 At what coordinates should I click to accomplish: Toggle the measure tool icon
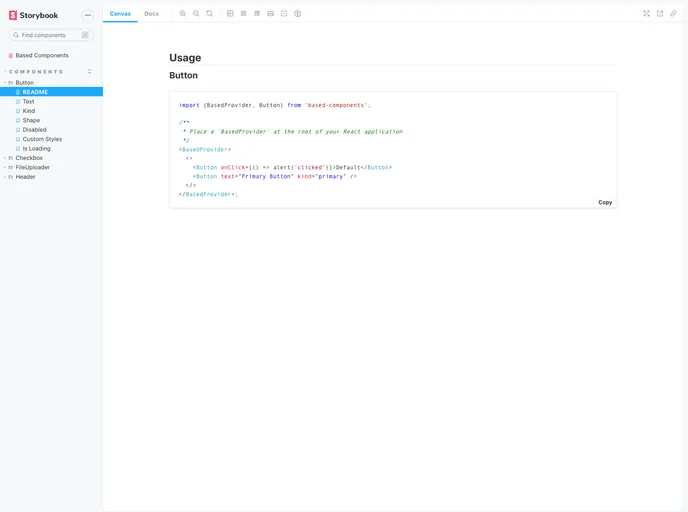[271, 14]
